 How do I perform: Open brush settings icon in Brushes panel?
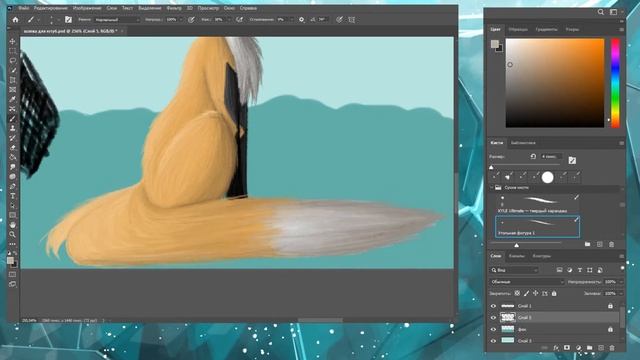tap(572, 160)
